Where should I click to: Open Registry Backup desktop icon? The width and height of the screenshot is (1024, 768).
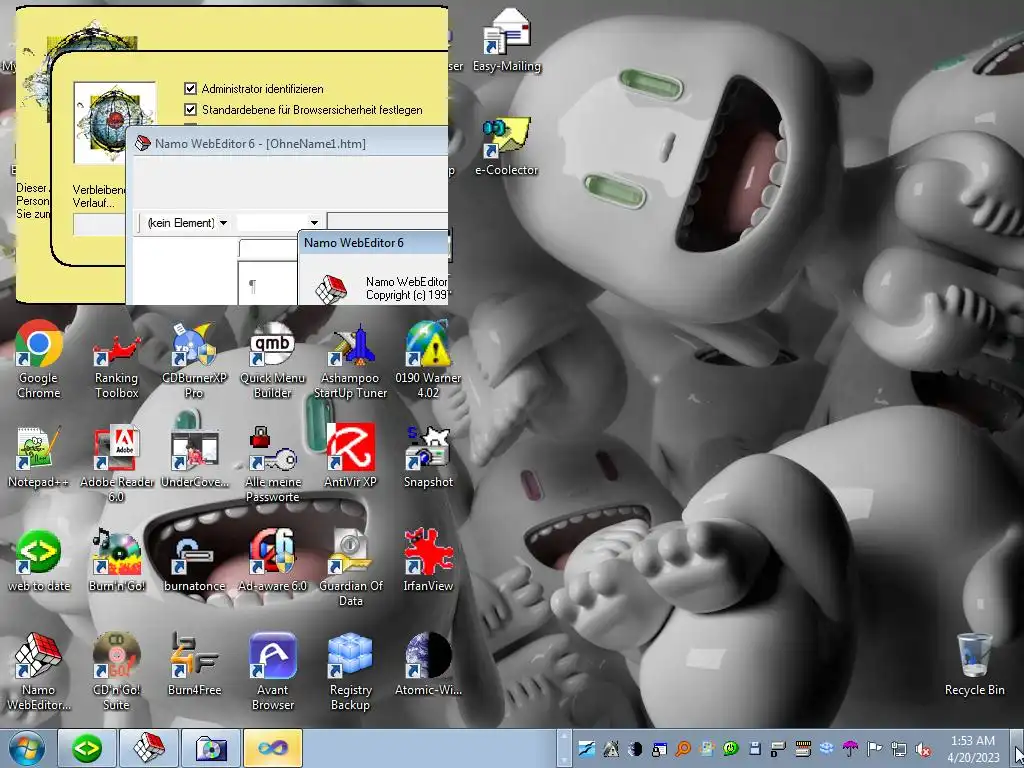tap(351, 671)
